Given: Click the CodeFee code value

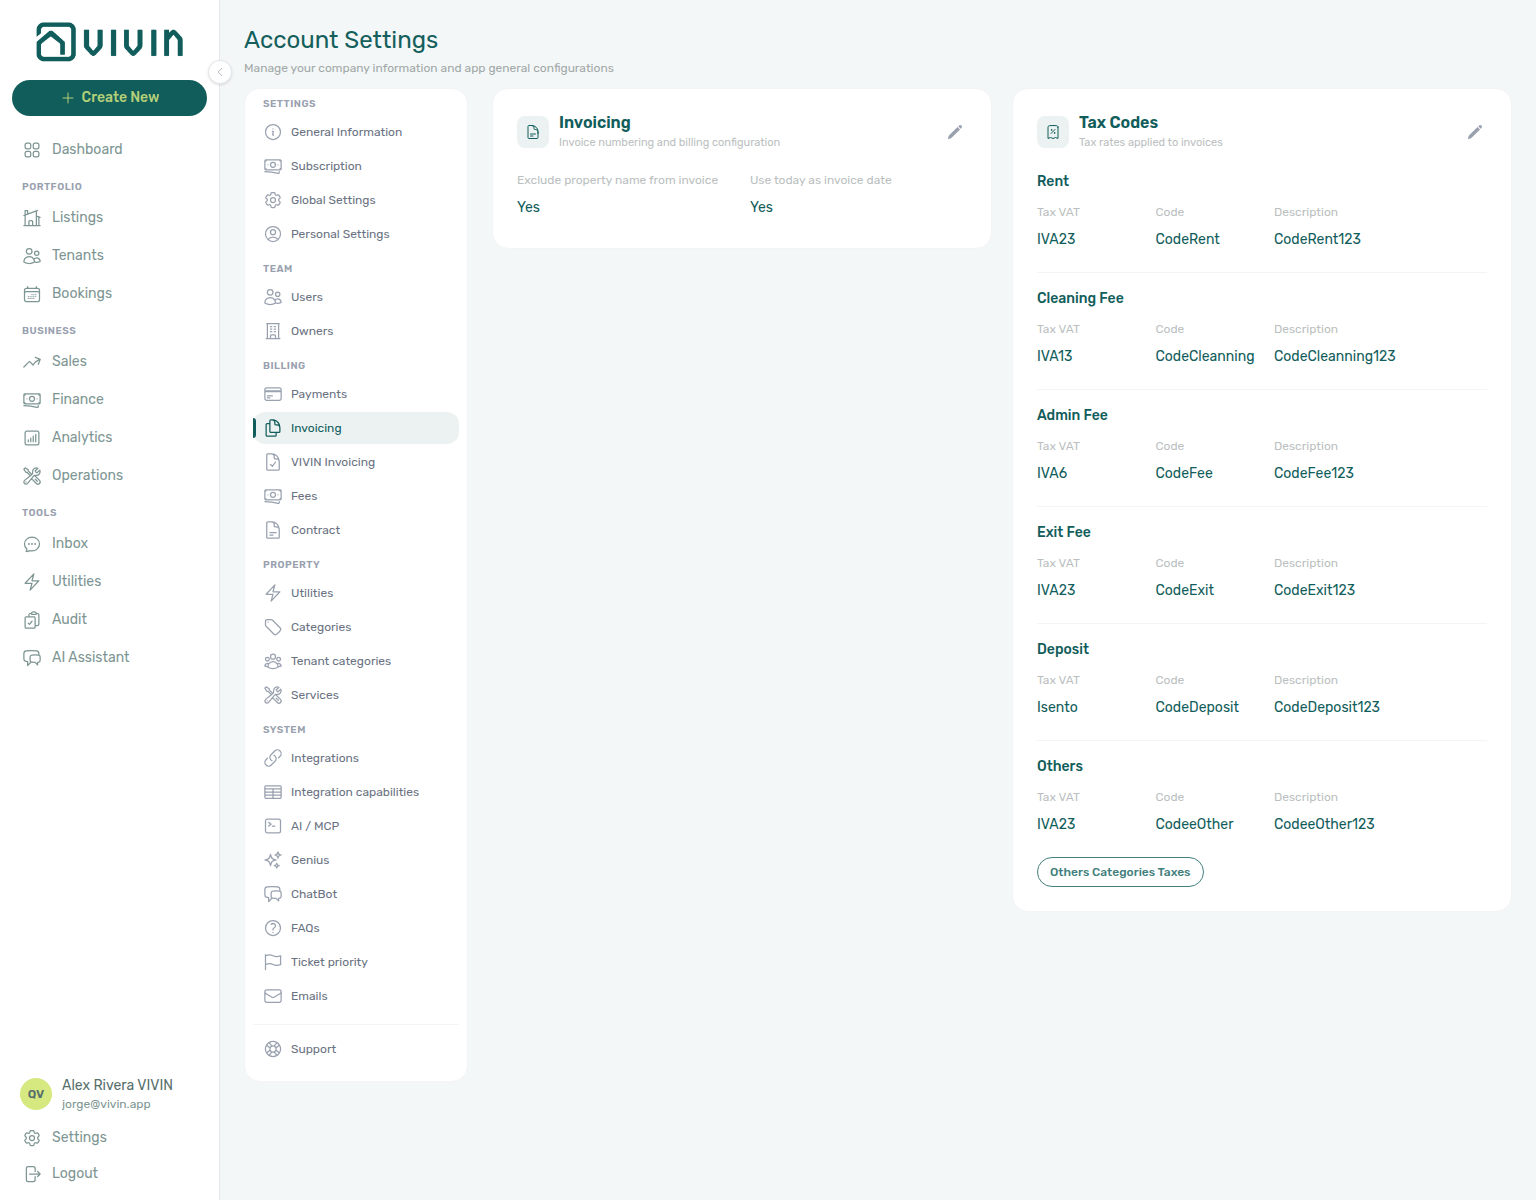Looking at the screenshot, I should [x=1184, y=473].
